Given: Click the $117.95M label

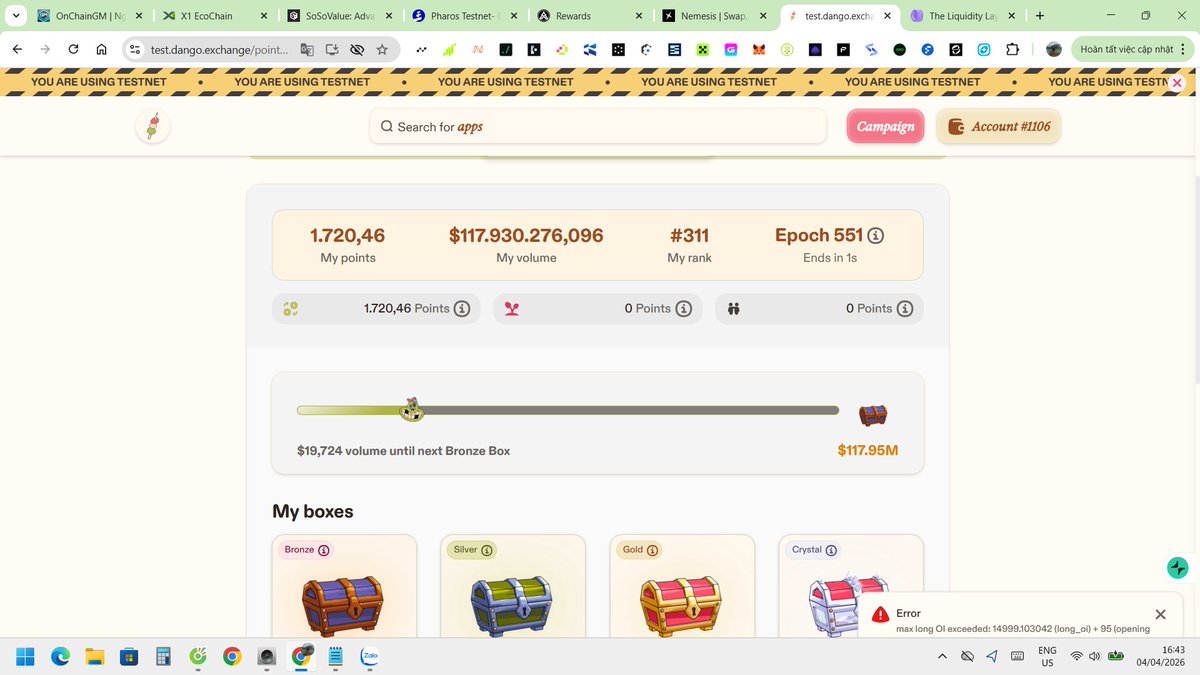Looking at the screenshot, I should click(x=868, y=450).
